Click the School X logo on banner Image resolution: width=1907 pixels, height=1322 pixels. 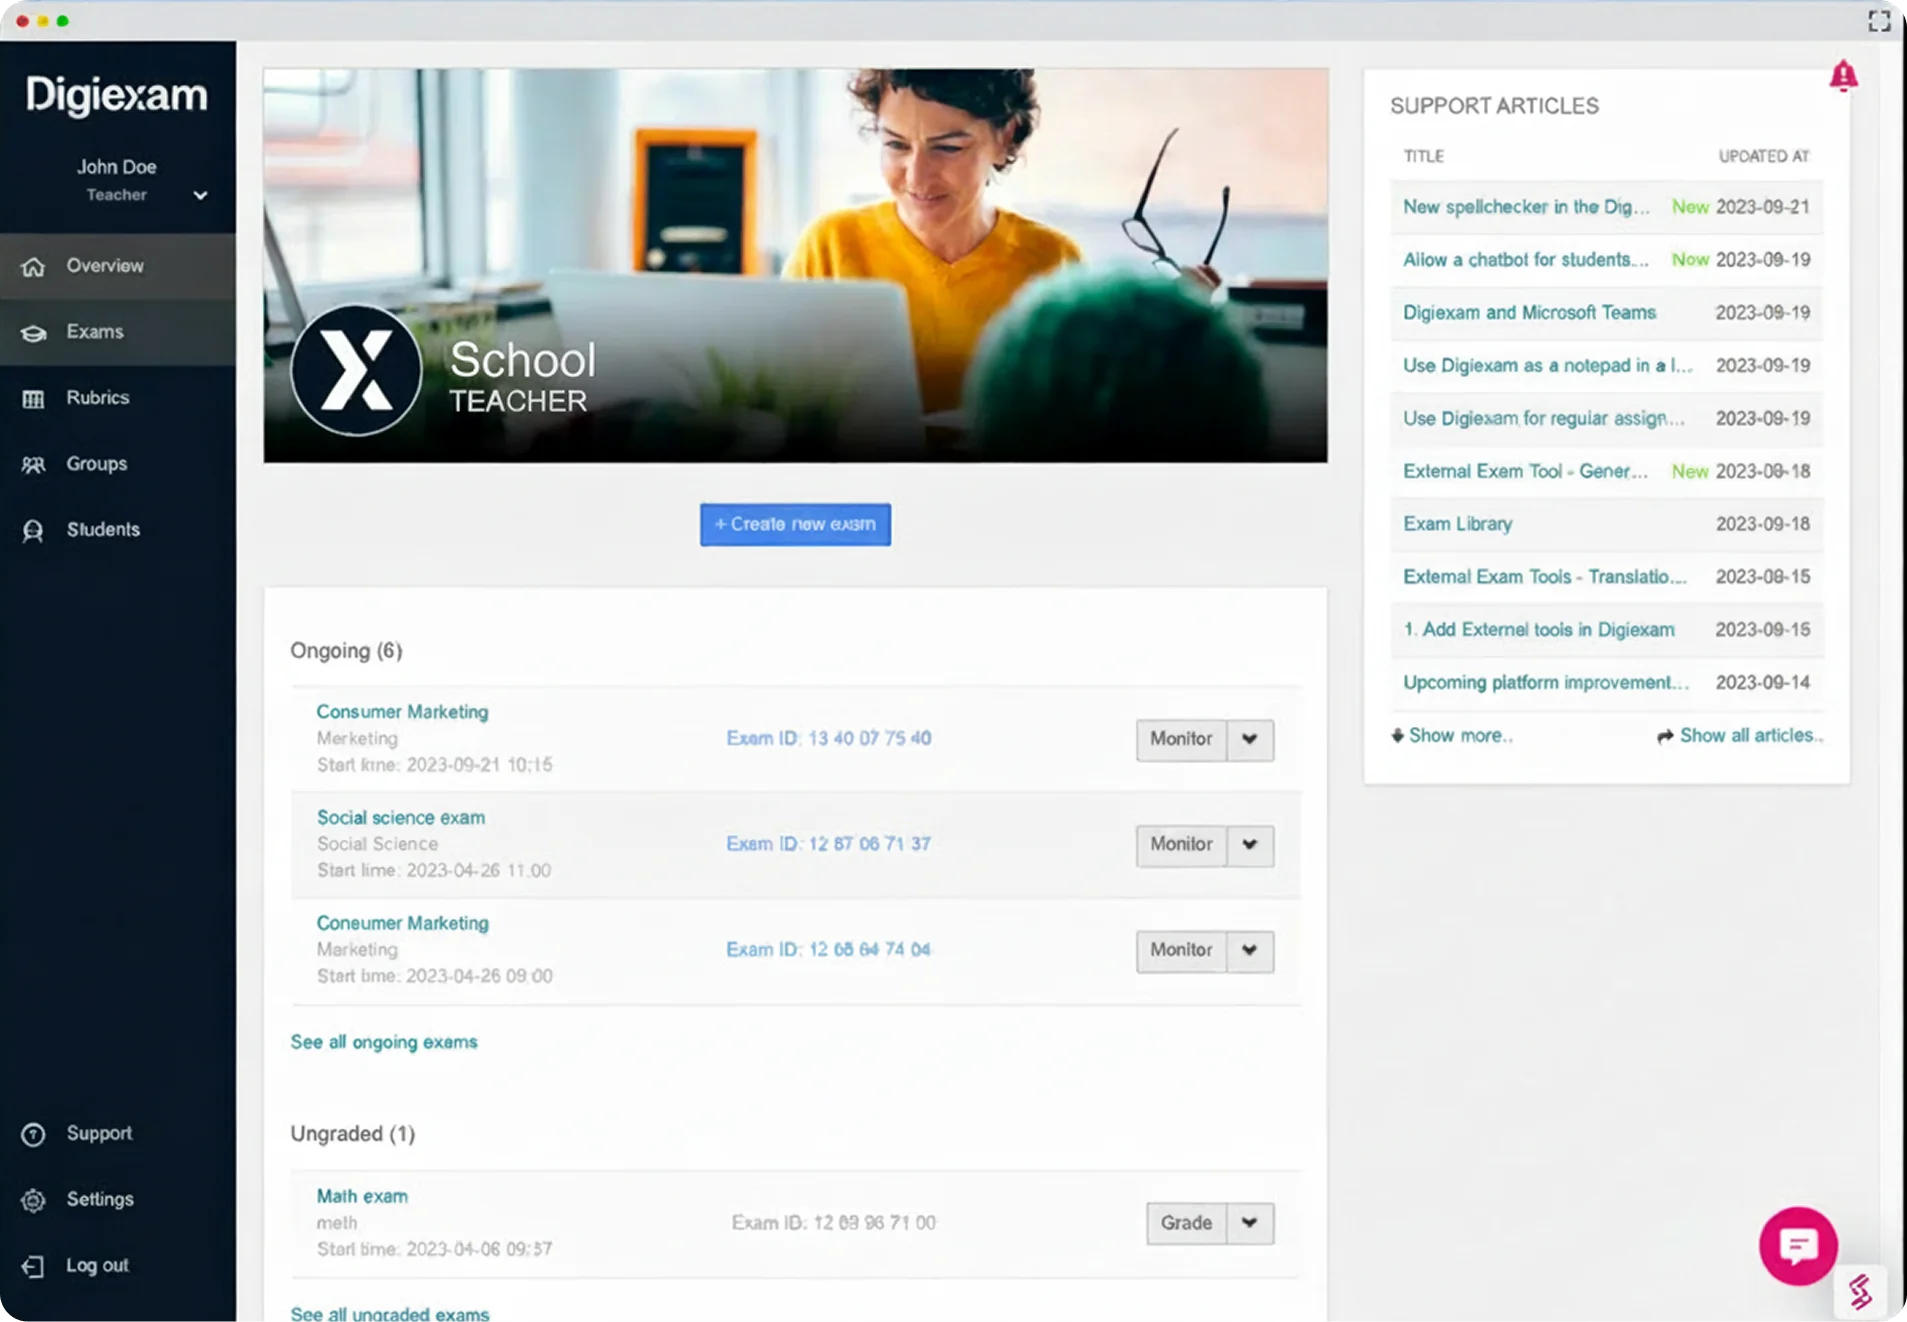click(x=356, y=370)
